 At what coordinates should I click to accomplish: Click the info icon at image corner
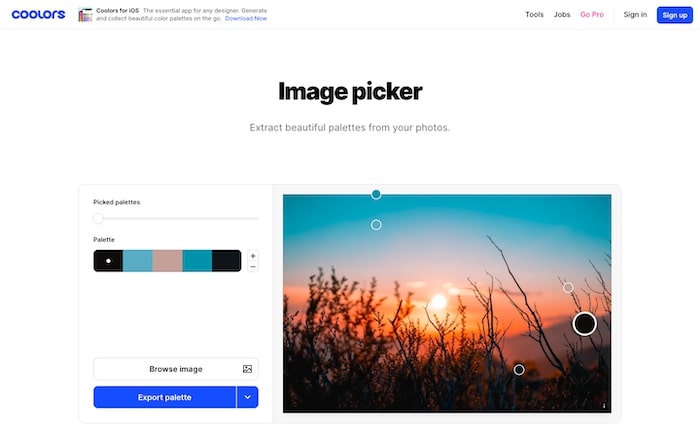point(604,405)
